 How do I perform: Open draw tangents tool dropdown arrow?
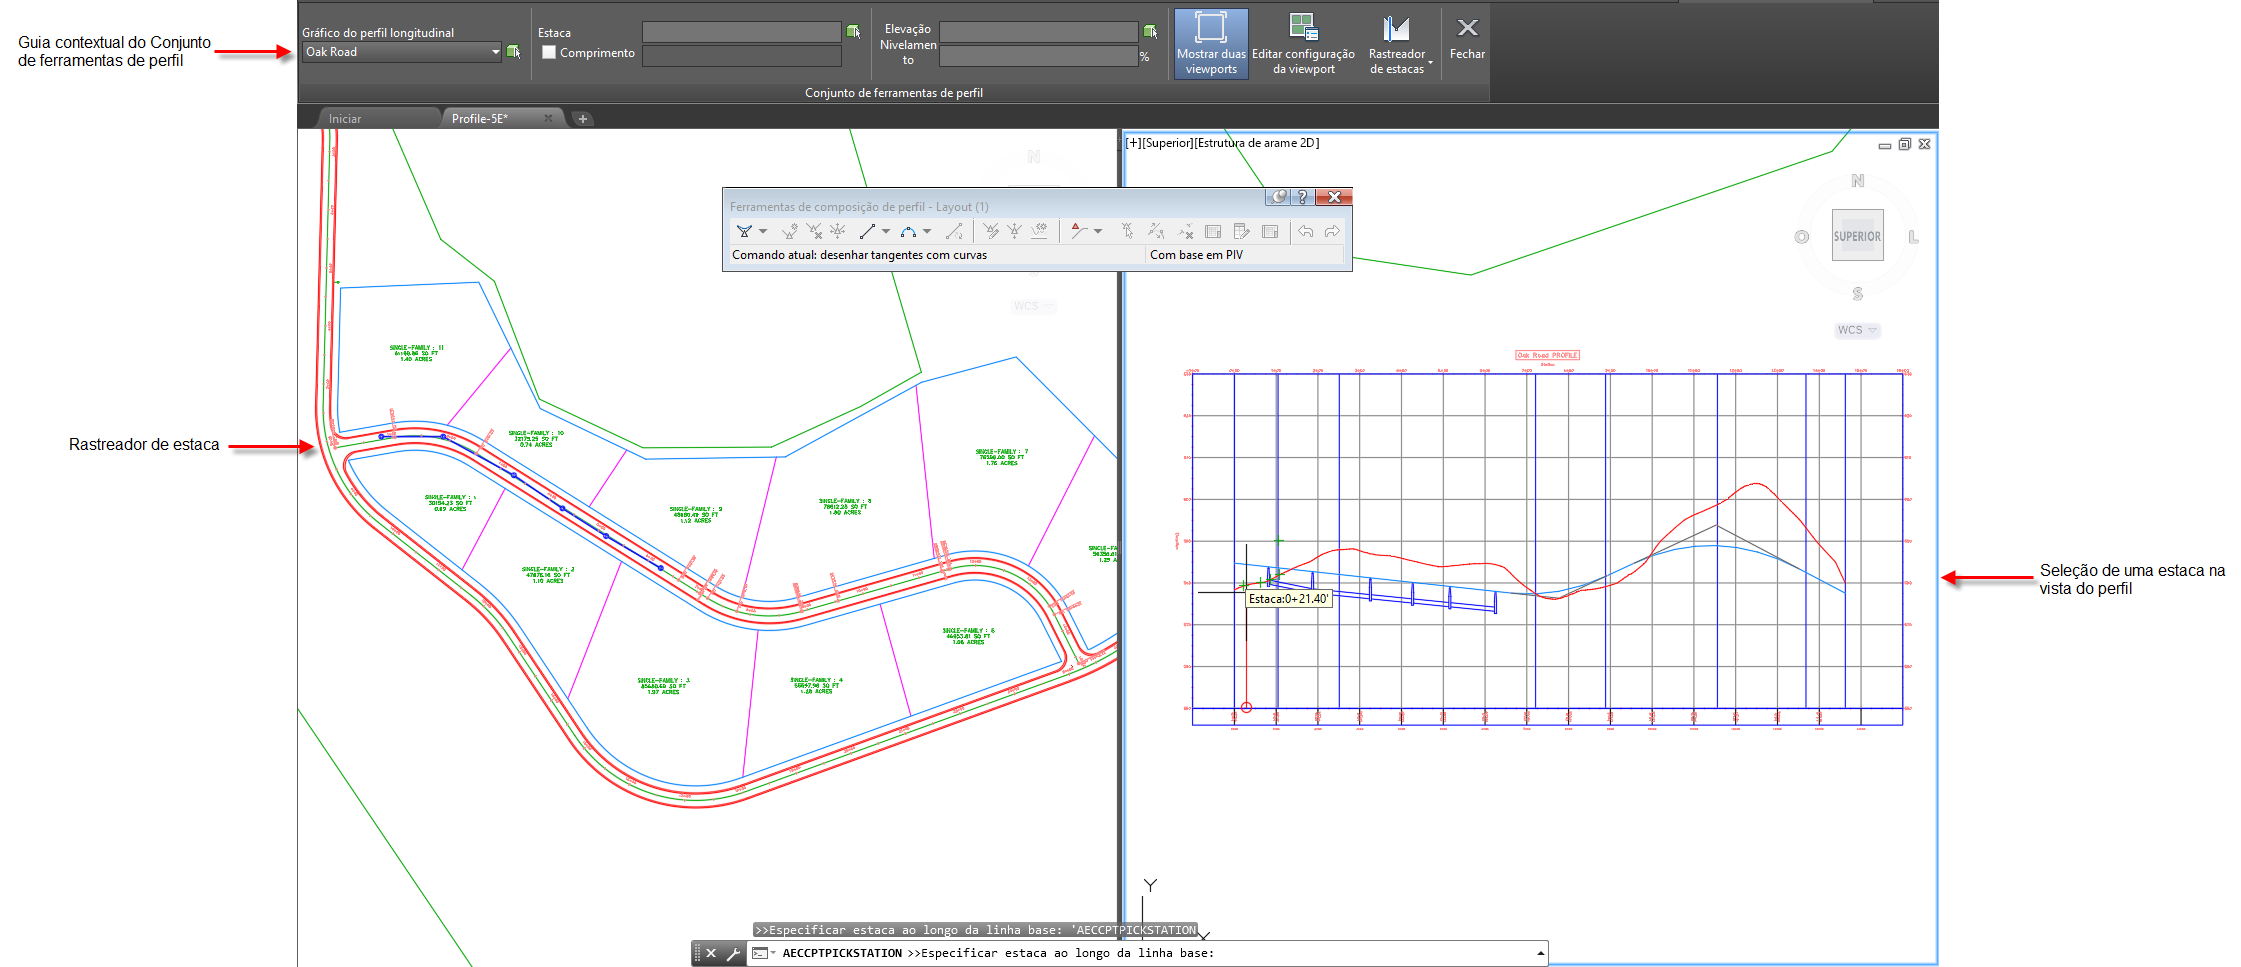(764, 231)
